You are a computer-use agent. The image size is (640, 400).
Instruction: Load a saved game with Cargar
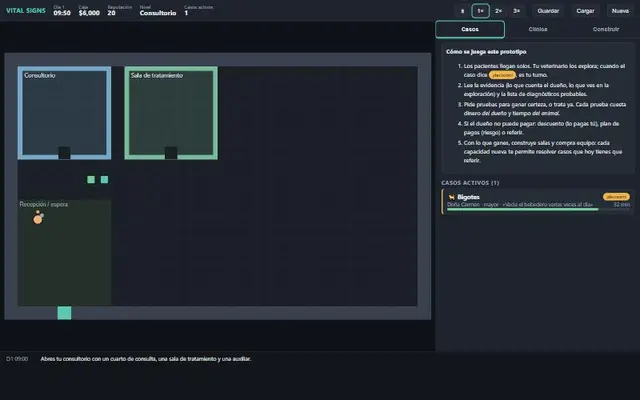click(x=585, y=11)
